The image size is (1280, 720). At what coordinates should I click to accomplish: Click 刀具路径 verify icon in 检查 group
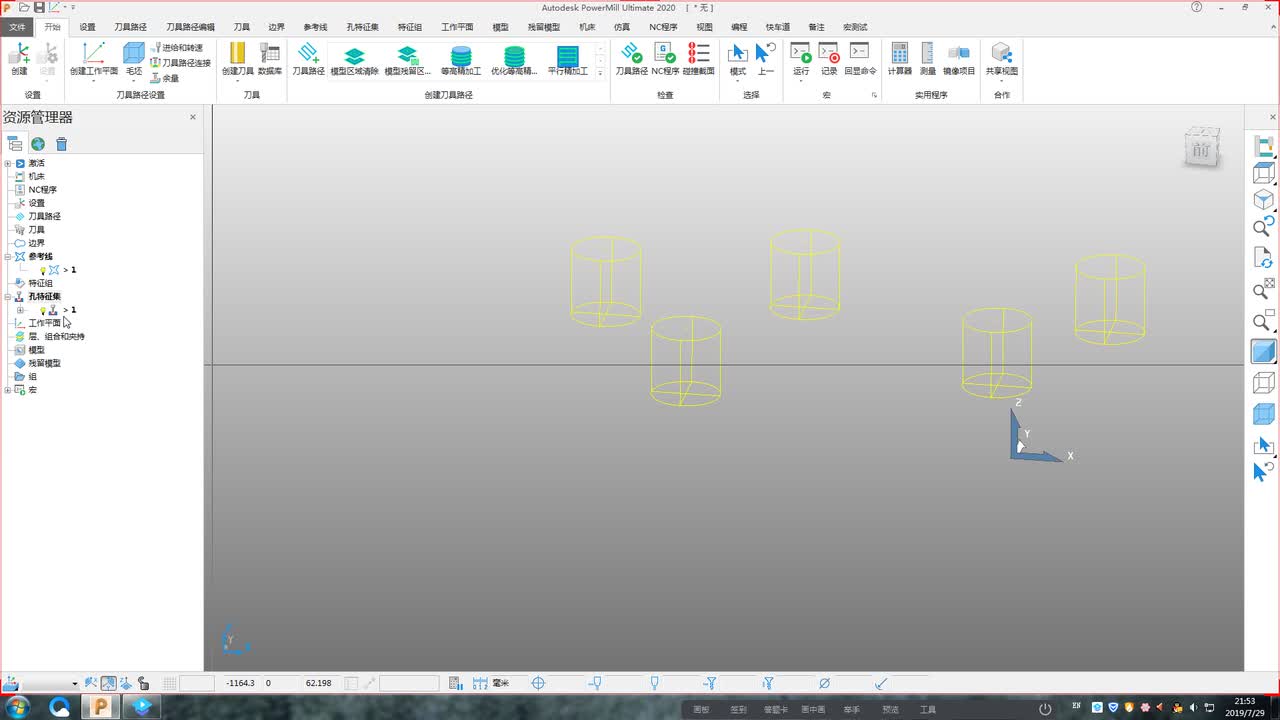pos(631,59)
